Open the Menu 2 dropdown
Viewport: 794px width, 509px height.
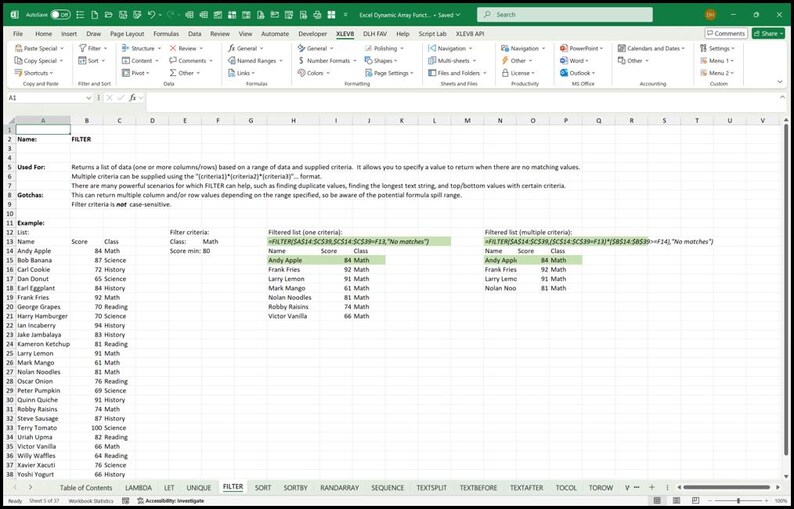coord(732,73)
